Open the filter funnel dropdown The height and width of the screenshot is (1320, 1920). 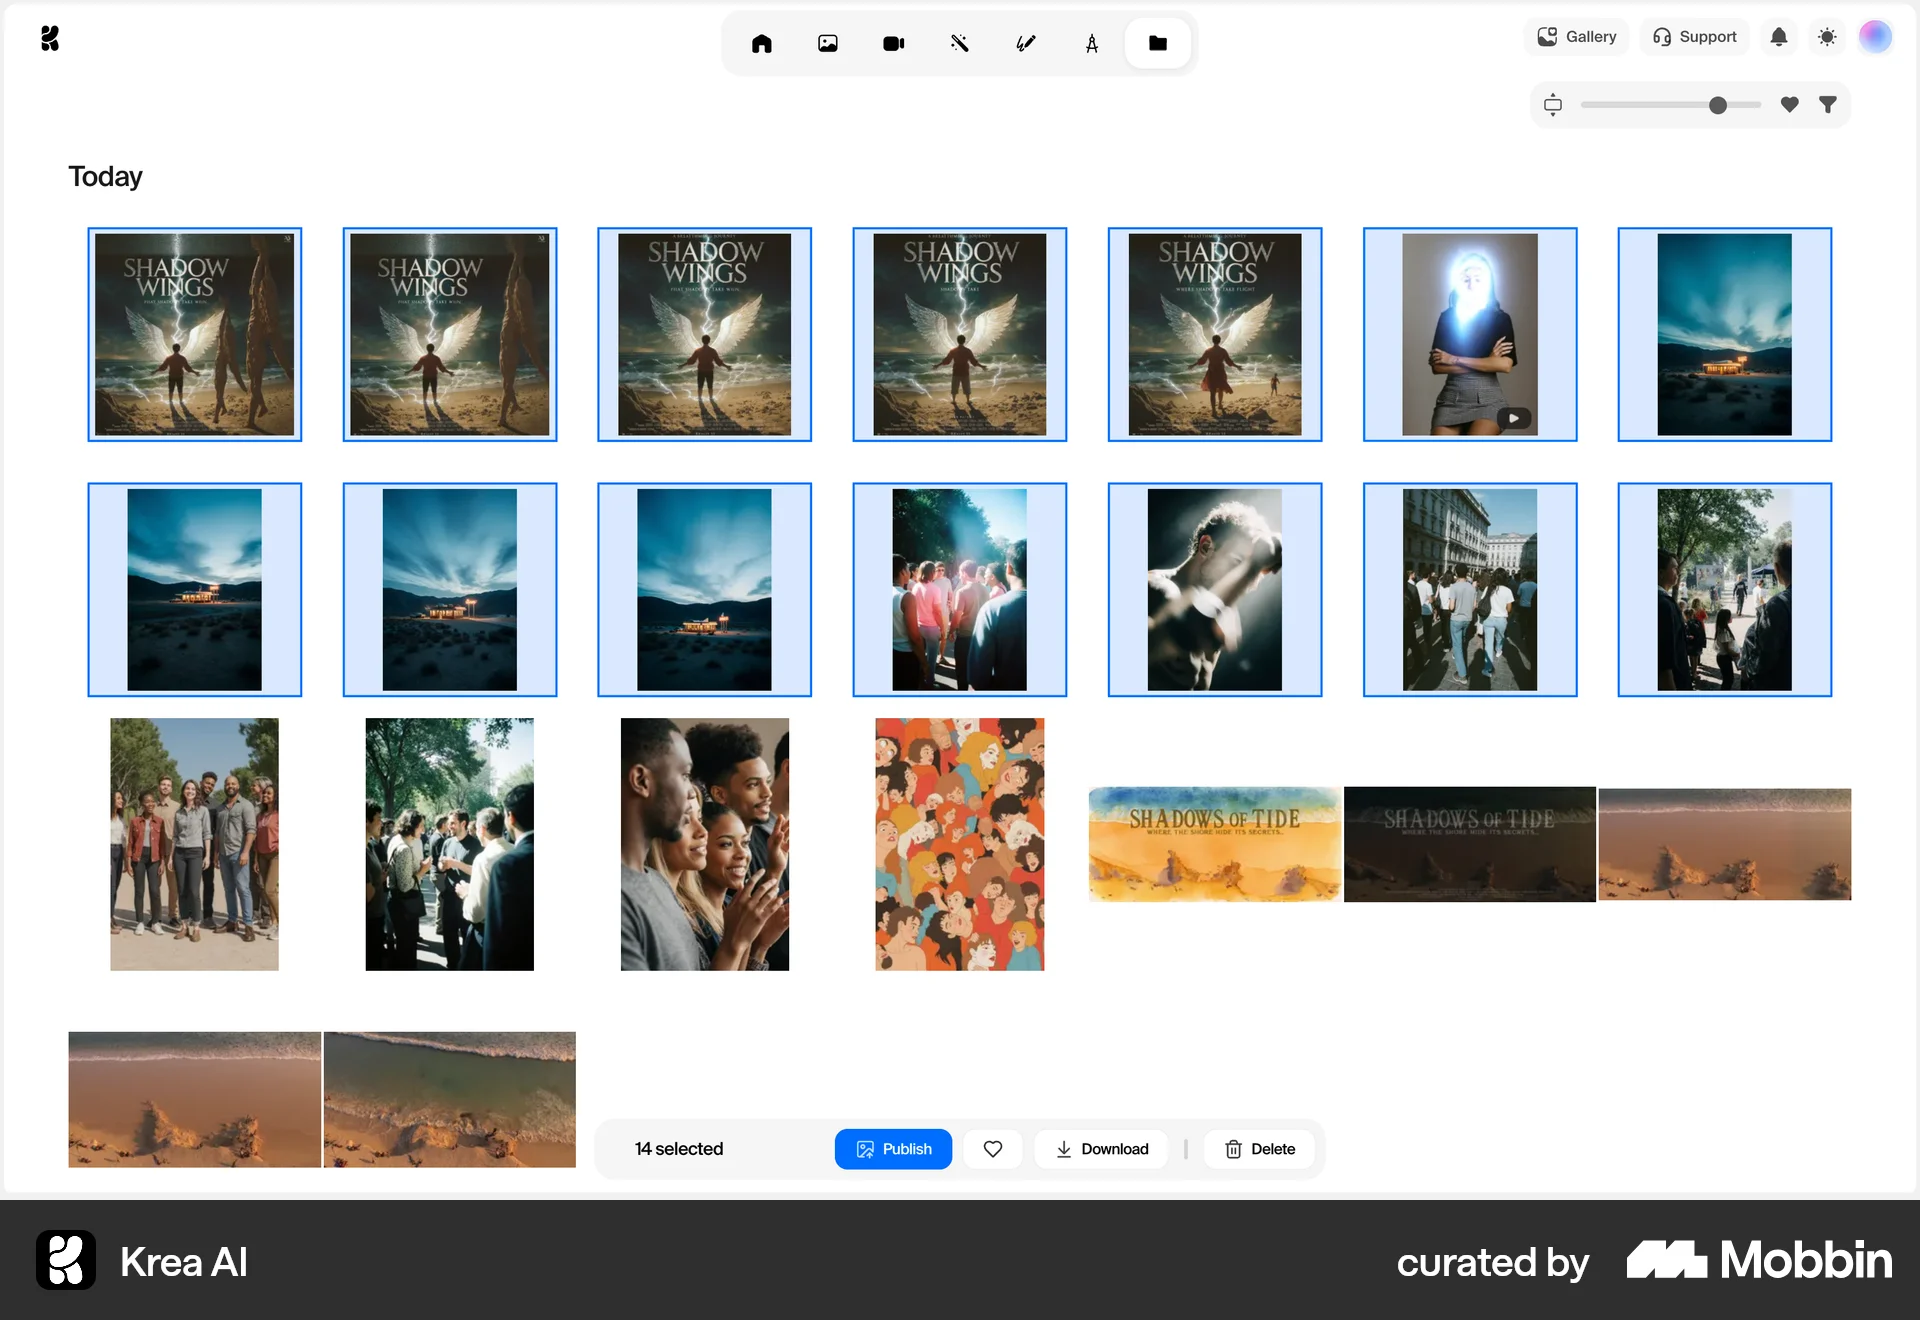tap(1828, 104)
